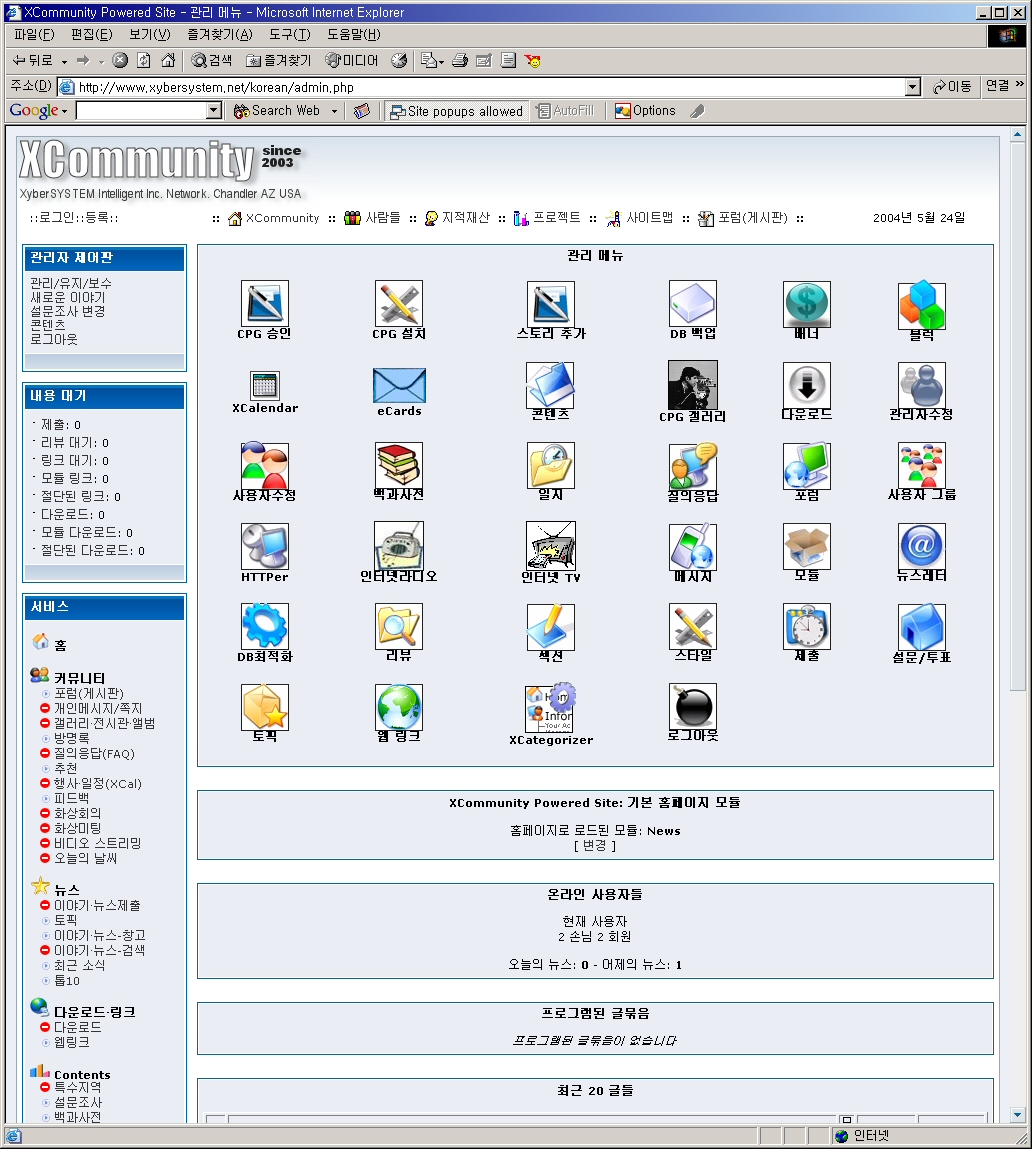The image size is (1032, 1149).
Task: Click the vertical scrollbar down arrow
Action: pyautogui.click(x=1018, y=1115)
